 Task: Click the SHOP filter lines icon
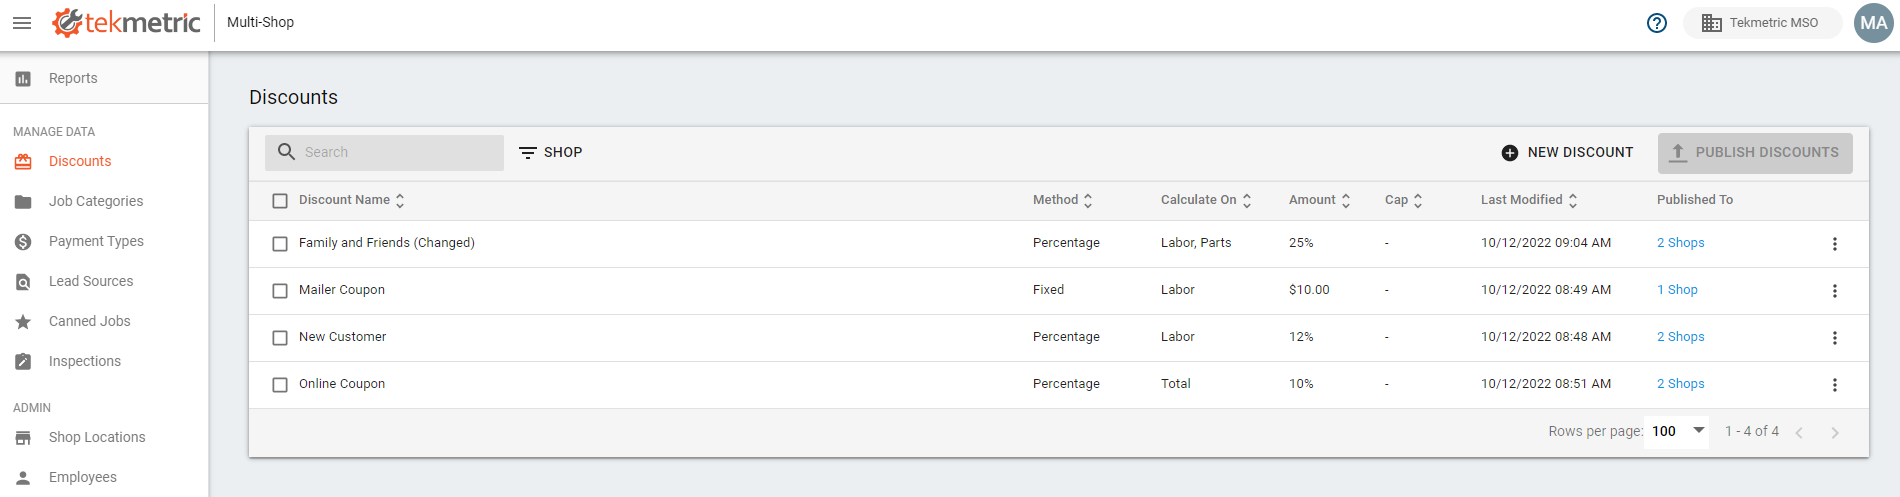[528, 152]
